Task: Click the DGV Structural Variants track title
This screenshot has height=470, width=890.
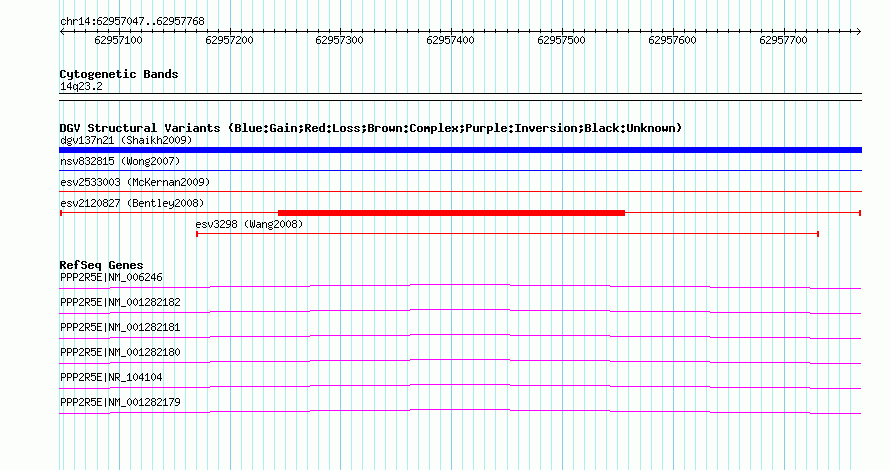Action: pos(370,128)
